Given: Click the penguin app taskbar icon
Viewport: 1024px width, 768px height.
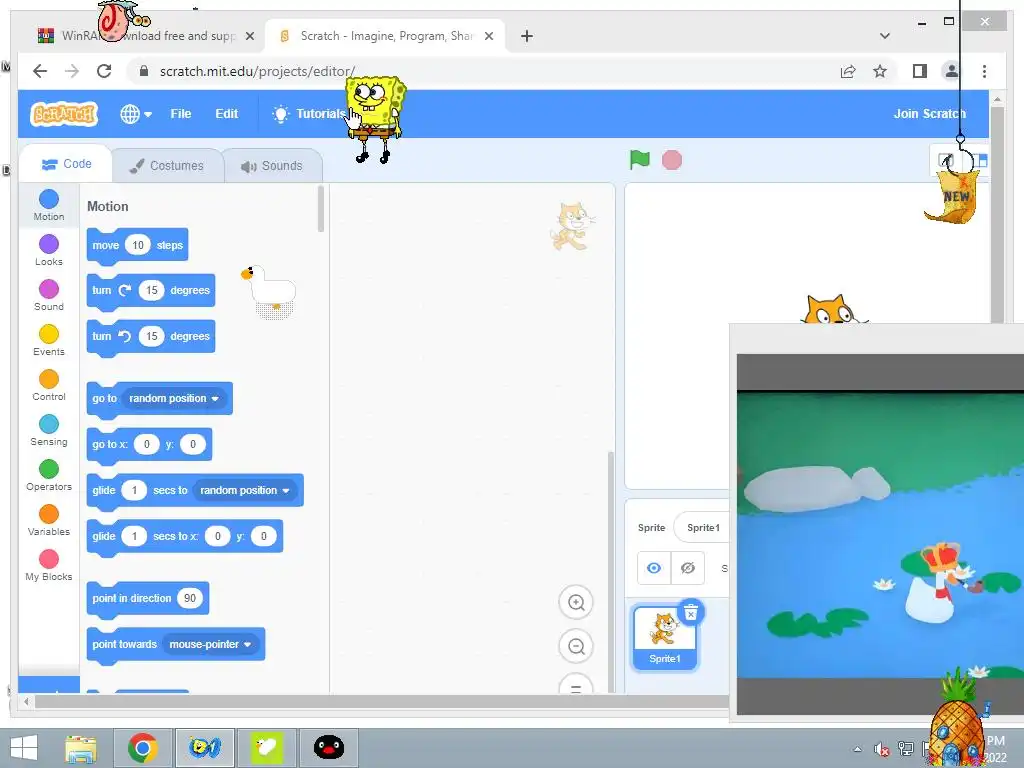Looking at the screenshot, I should point(328,748).
